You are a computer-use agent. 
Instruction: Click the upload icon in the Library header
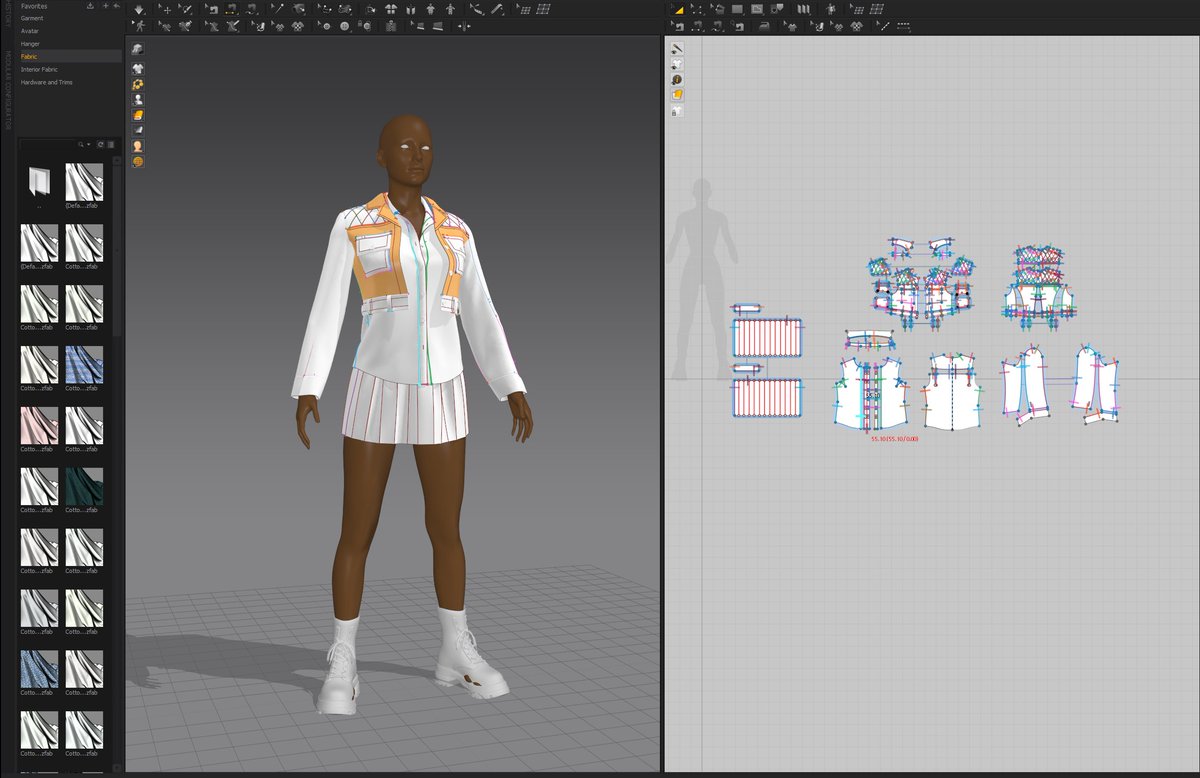(x=89, y=8)
